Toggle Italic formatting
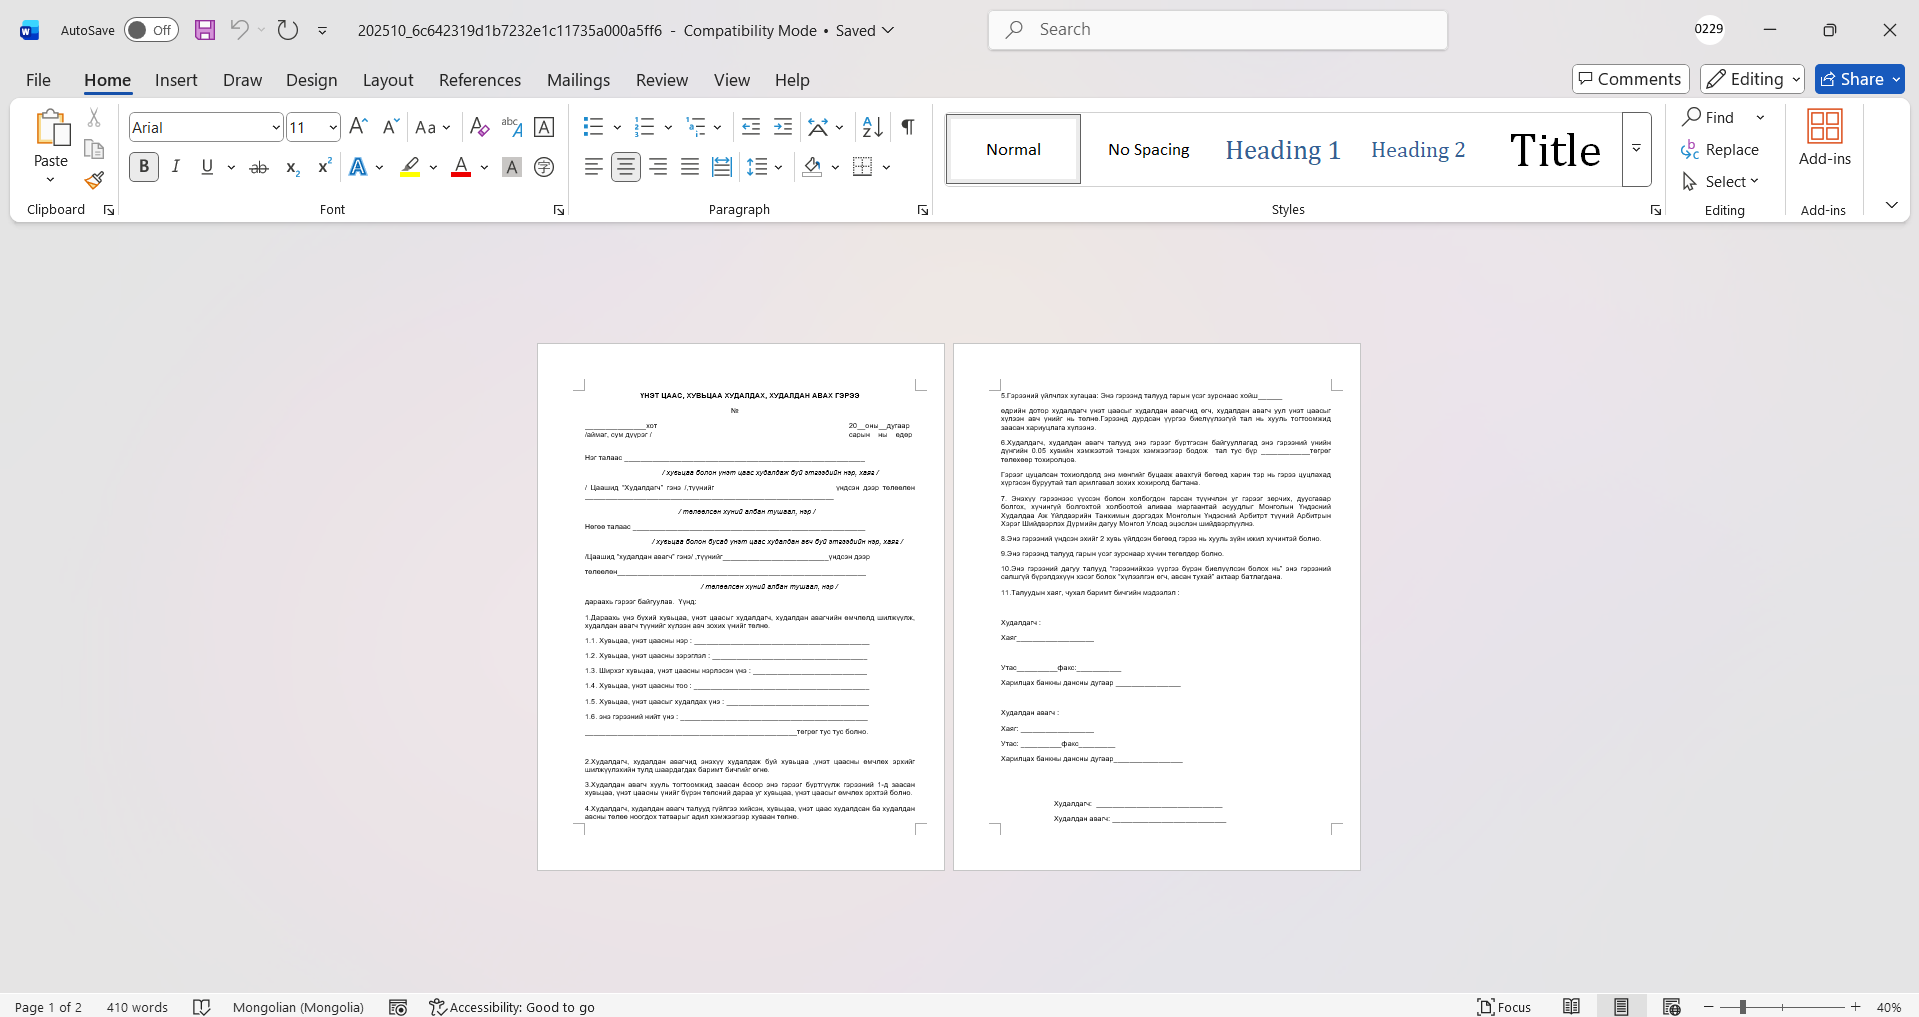 coord(176,167)
